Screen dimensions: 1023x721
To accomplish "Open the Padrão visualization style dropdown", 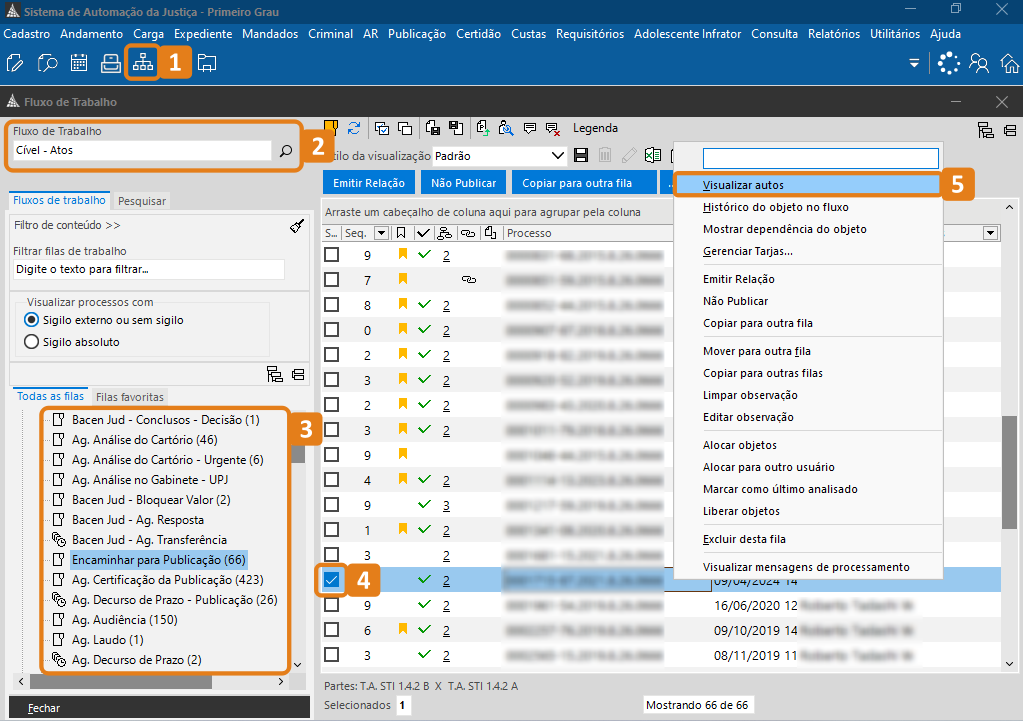I will pyautogui.click(x=558, y=156).
